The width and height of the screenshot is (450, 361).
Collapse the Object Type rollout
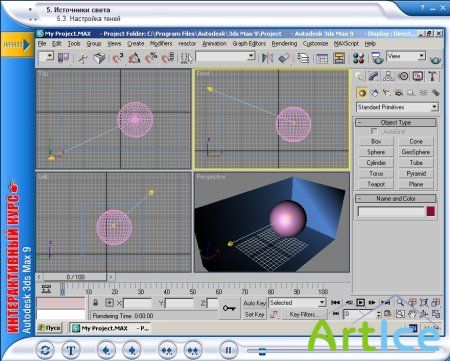pyautogui.click(x=396, y=122)
